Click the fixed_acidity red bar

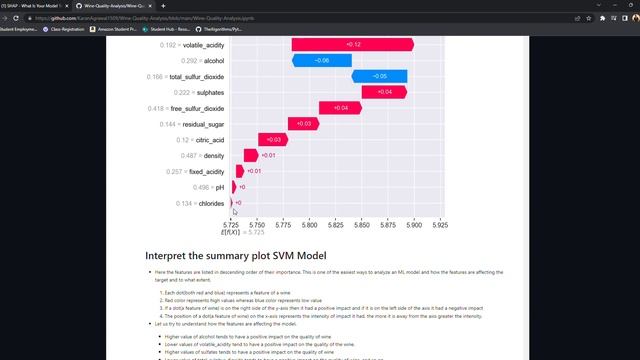pos(240,171)
